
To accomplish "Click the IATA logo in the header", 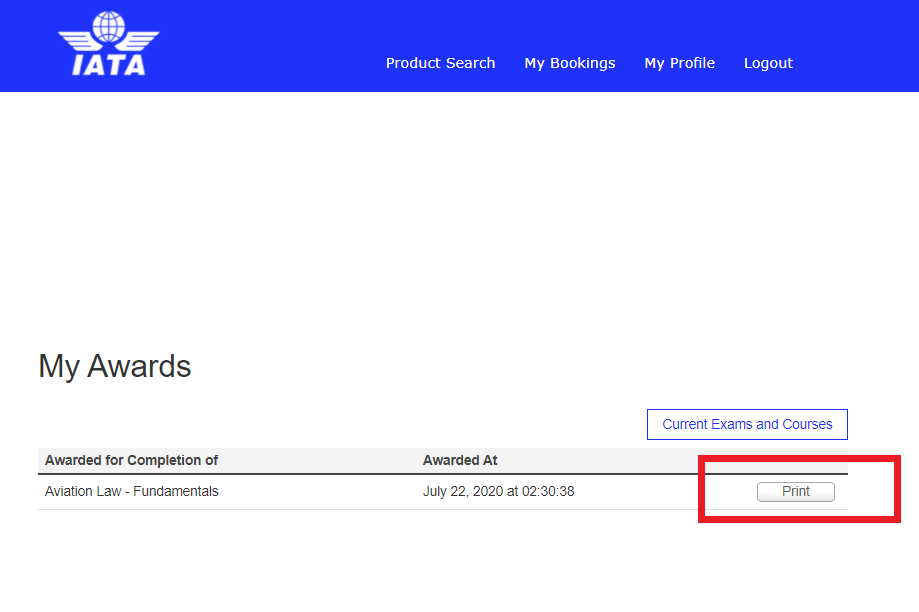I will click(x=108, y=44).
